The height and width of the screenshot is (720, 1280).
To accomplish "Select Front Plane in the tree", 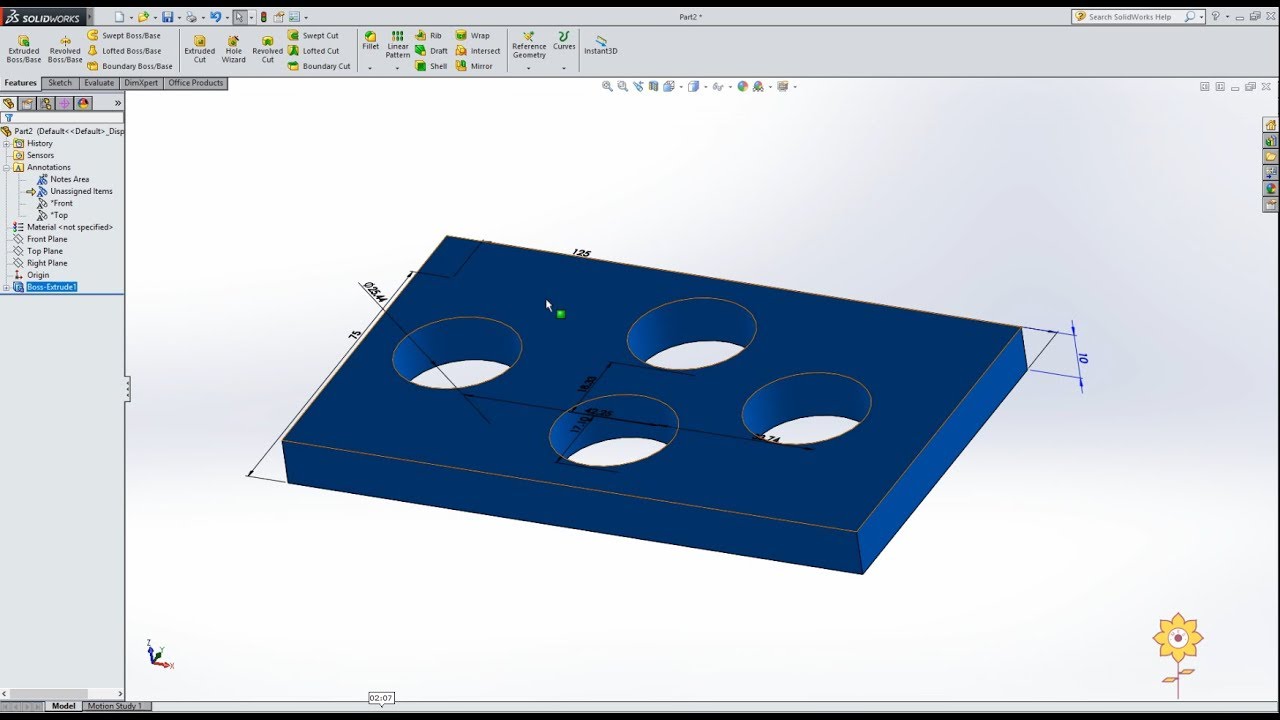I will coord(47,240).
